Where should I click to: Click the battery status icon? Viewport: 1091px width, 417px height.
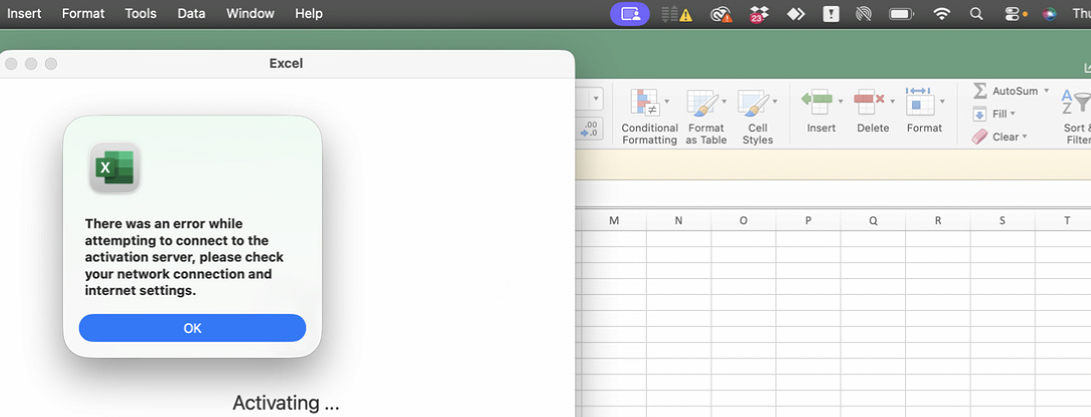tap(902, 14)
